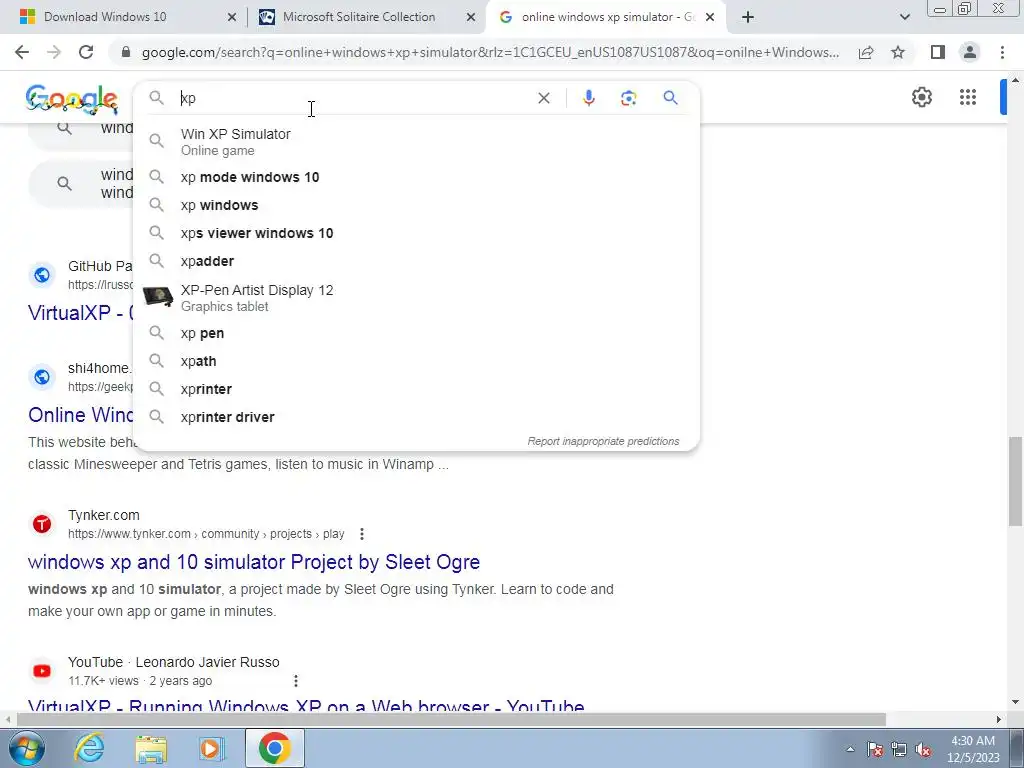Select xps viewer windows 10 suggestion
This screenshot has width=1024, height=768.
pyautogui.click(x=417, y=233)
